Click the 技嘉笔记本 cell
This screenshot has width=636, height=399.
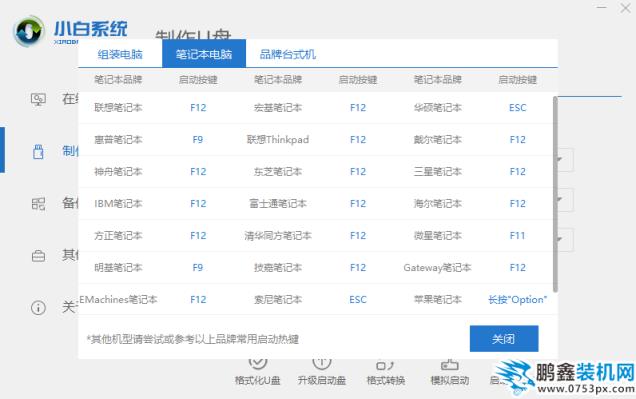tap(278, 268)
